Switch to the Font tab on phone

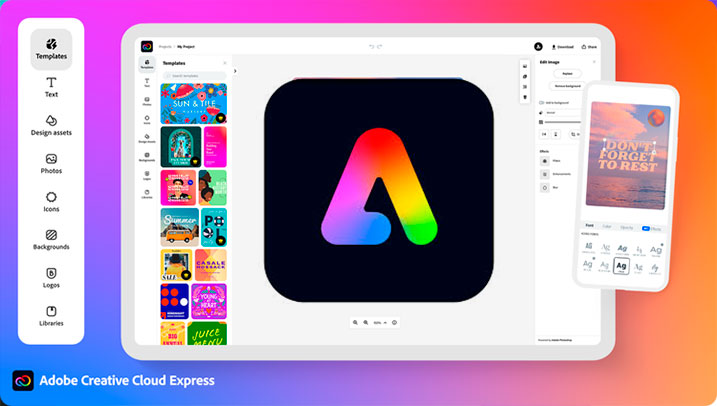tap(589, 225)
